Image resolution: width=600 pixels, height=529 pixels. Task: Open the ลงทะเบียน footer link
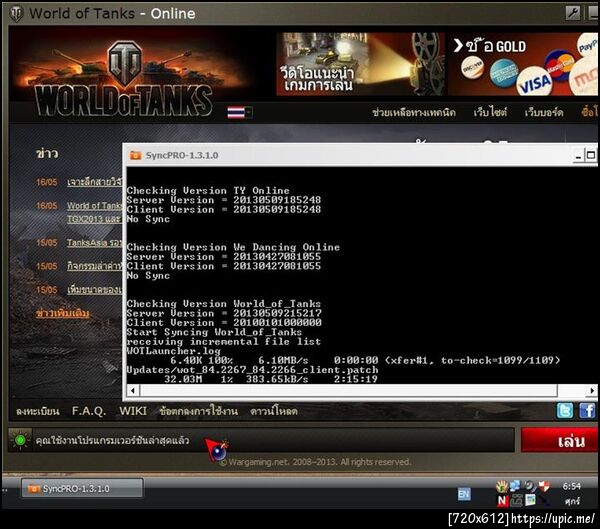point(38,411)
